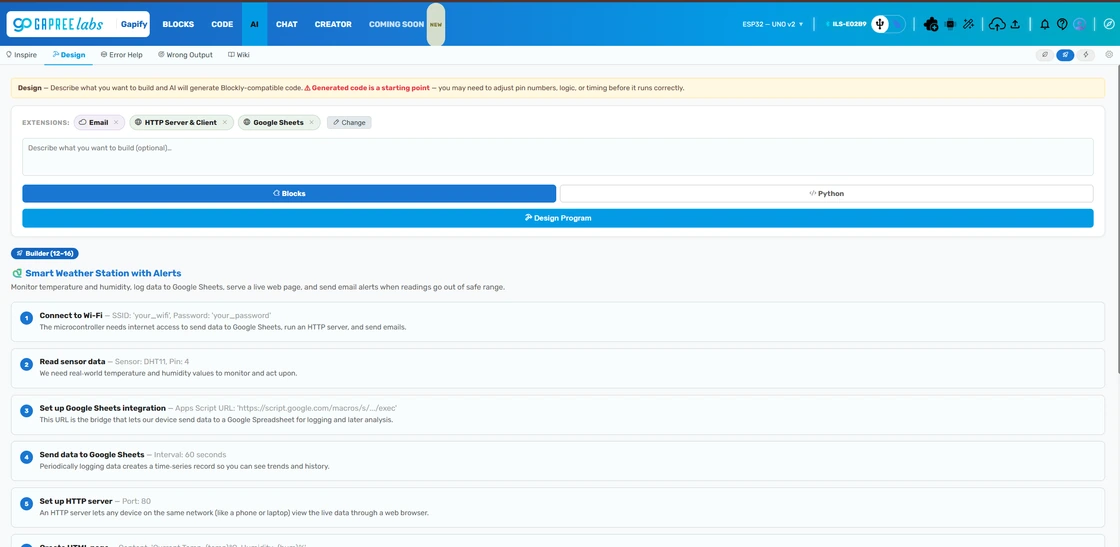Select the rocket Builder level toggle
This screenshot has height=547, width=1120.
(x=1065, y=54)
